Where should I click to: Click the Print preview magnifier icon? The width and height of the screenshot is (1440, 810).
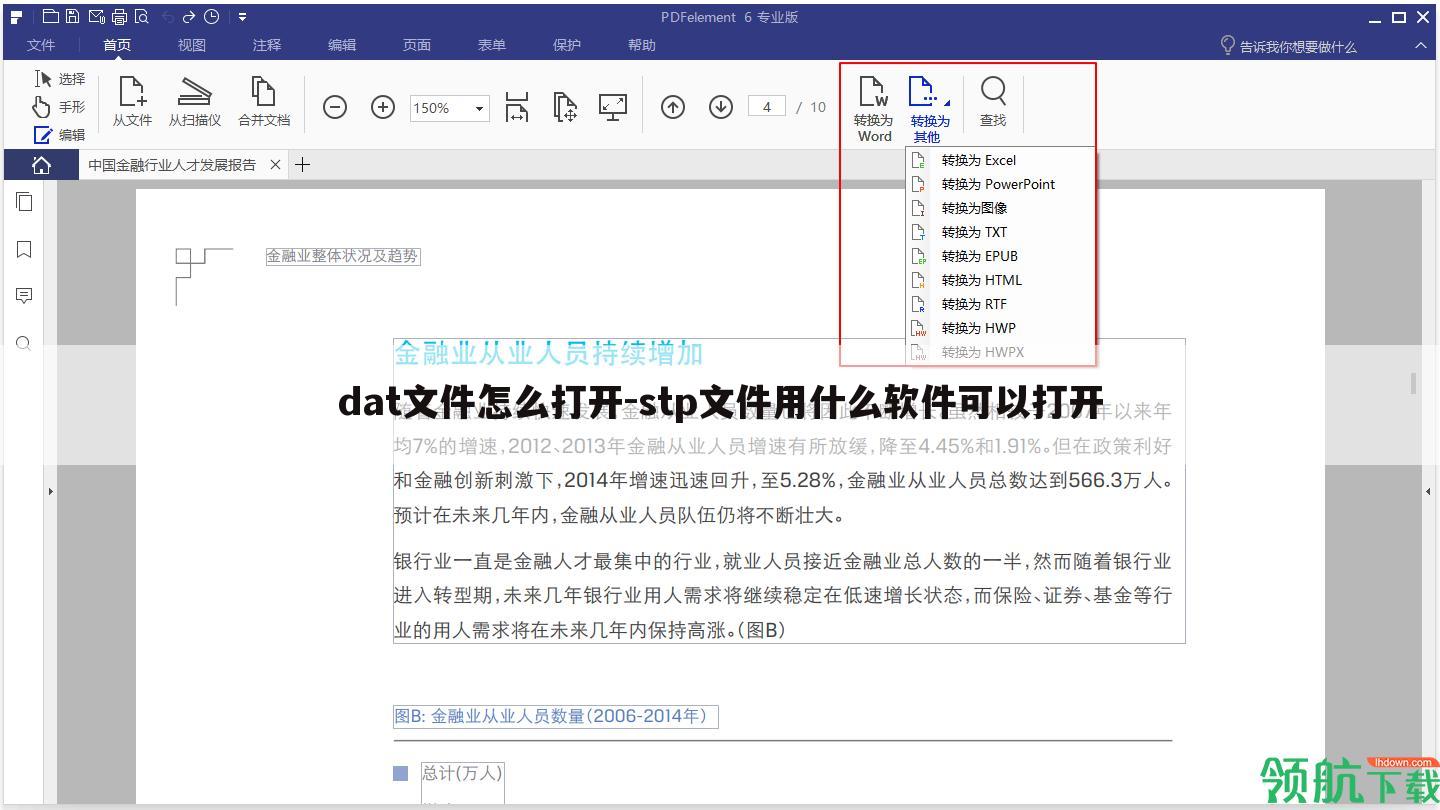click(x=141, y=16)
